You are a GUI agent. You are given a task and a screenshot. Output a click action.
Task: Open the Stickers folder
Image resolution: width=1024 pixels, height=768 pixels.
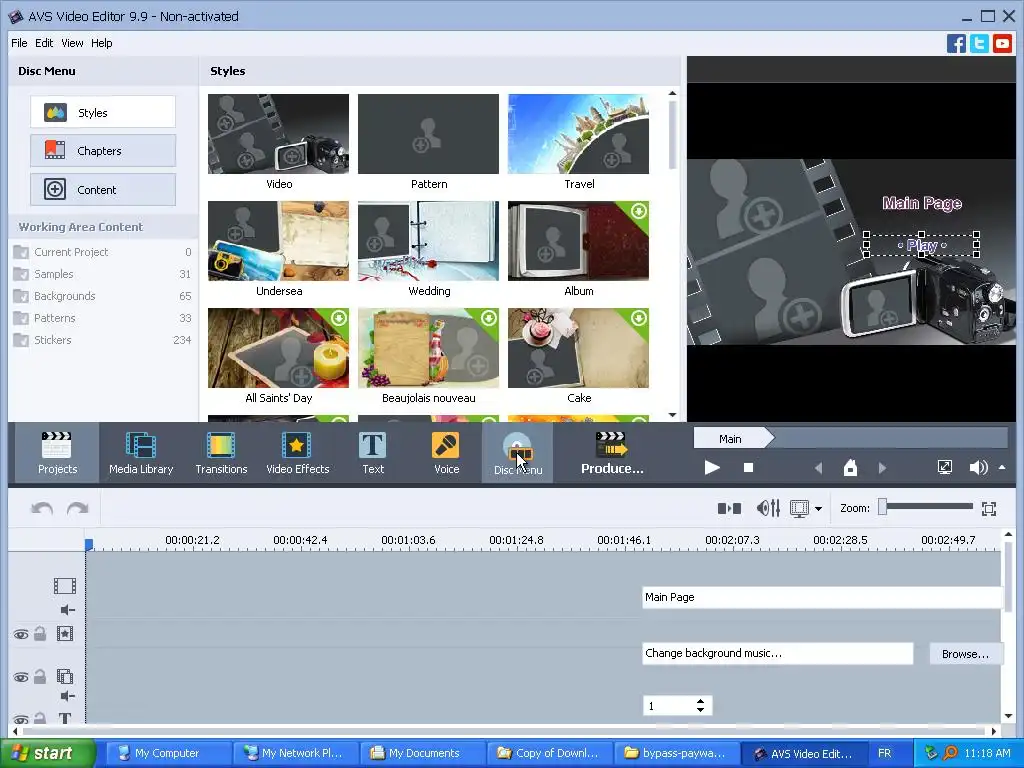(102, 340)
